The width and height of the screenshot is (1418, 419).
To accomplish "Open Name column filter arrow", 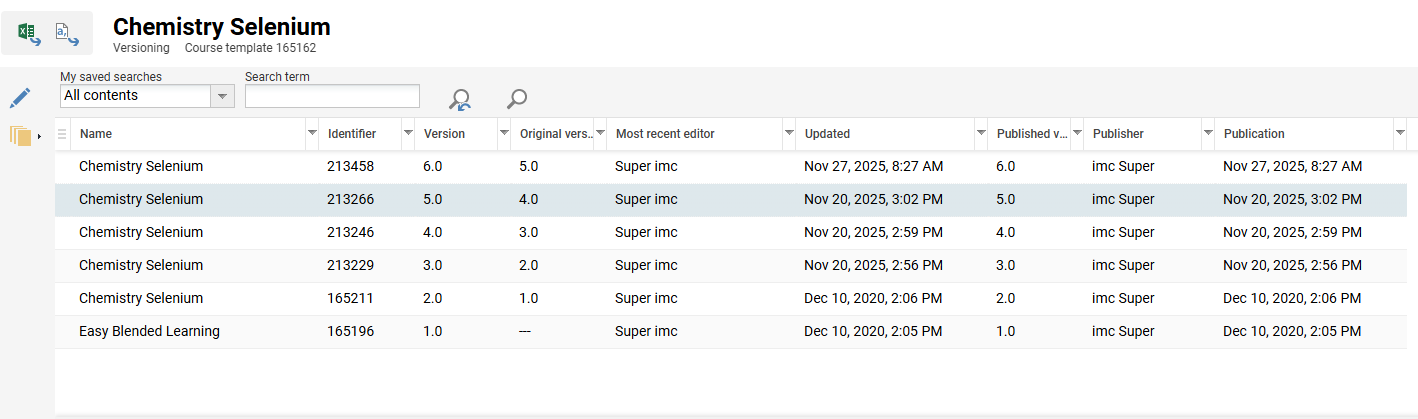I will pos(311,134).
